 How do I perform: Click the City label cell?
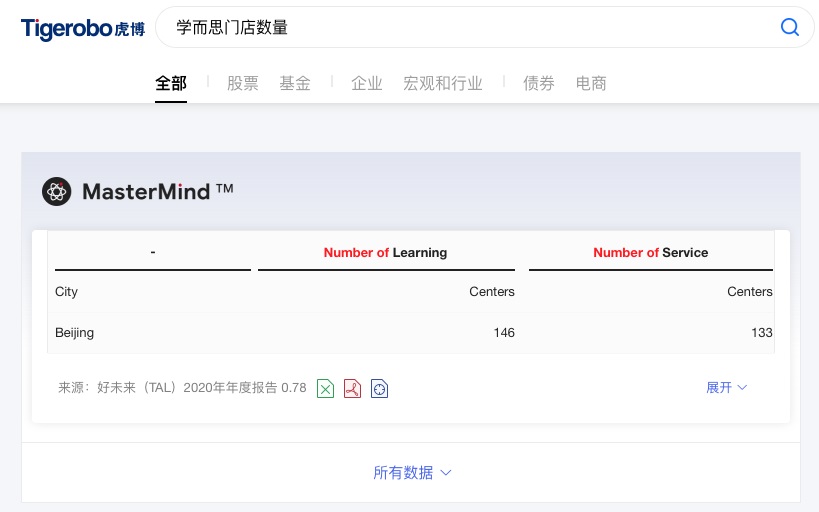[x=66, y=292]
